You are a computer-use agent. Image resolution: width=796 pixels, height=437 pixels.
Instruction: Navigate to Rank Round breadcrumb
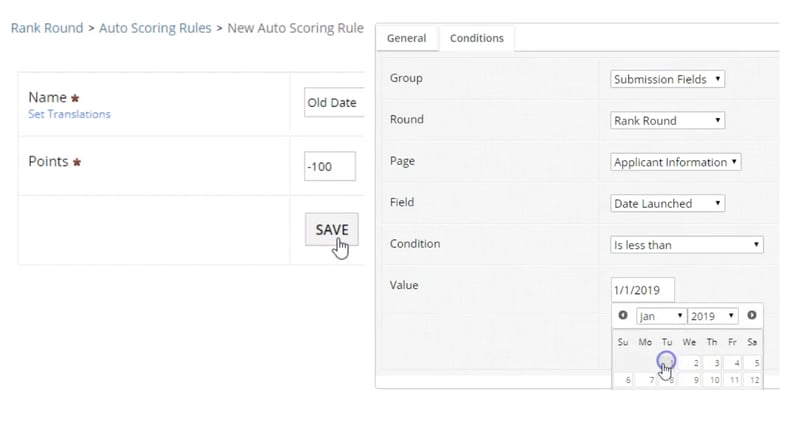point(47,28)
